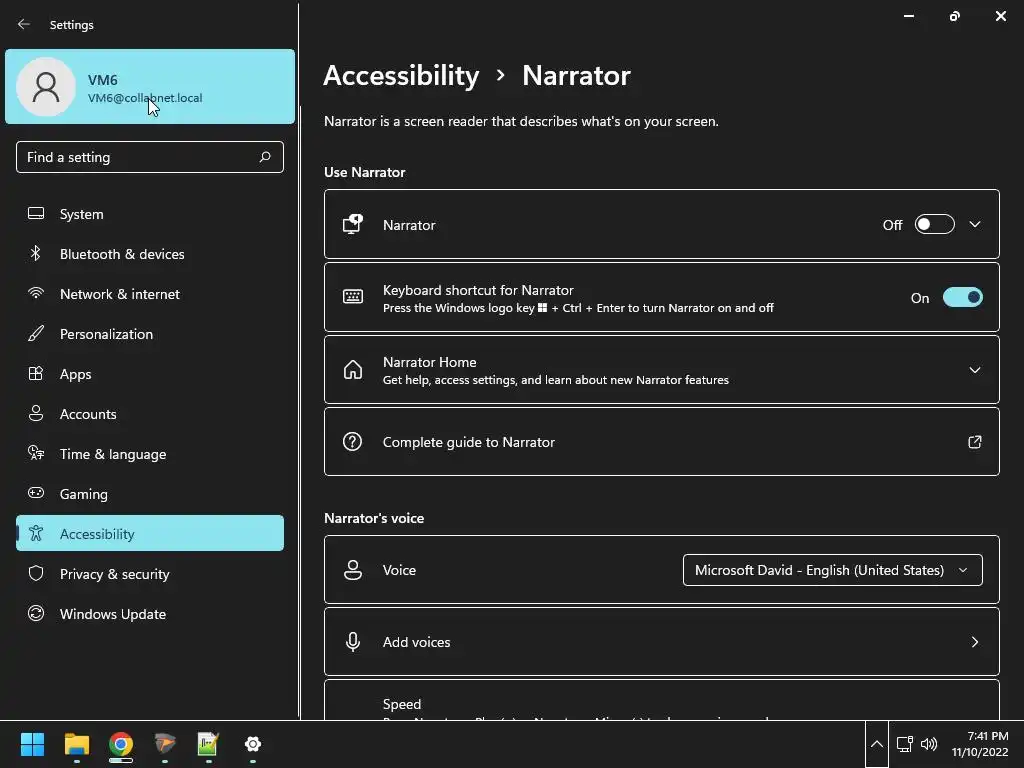Turn on the Narrator toggle
Screen dimensions: 1024x768
pos(935,225)
